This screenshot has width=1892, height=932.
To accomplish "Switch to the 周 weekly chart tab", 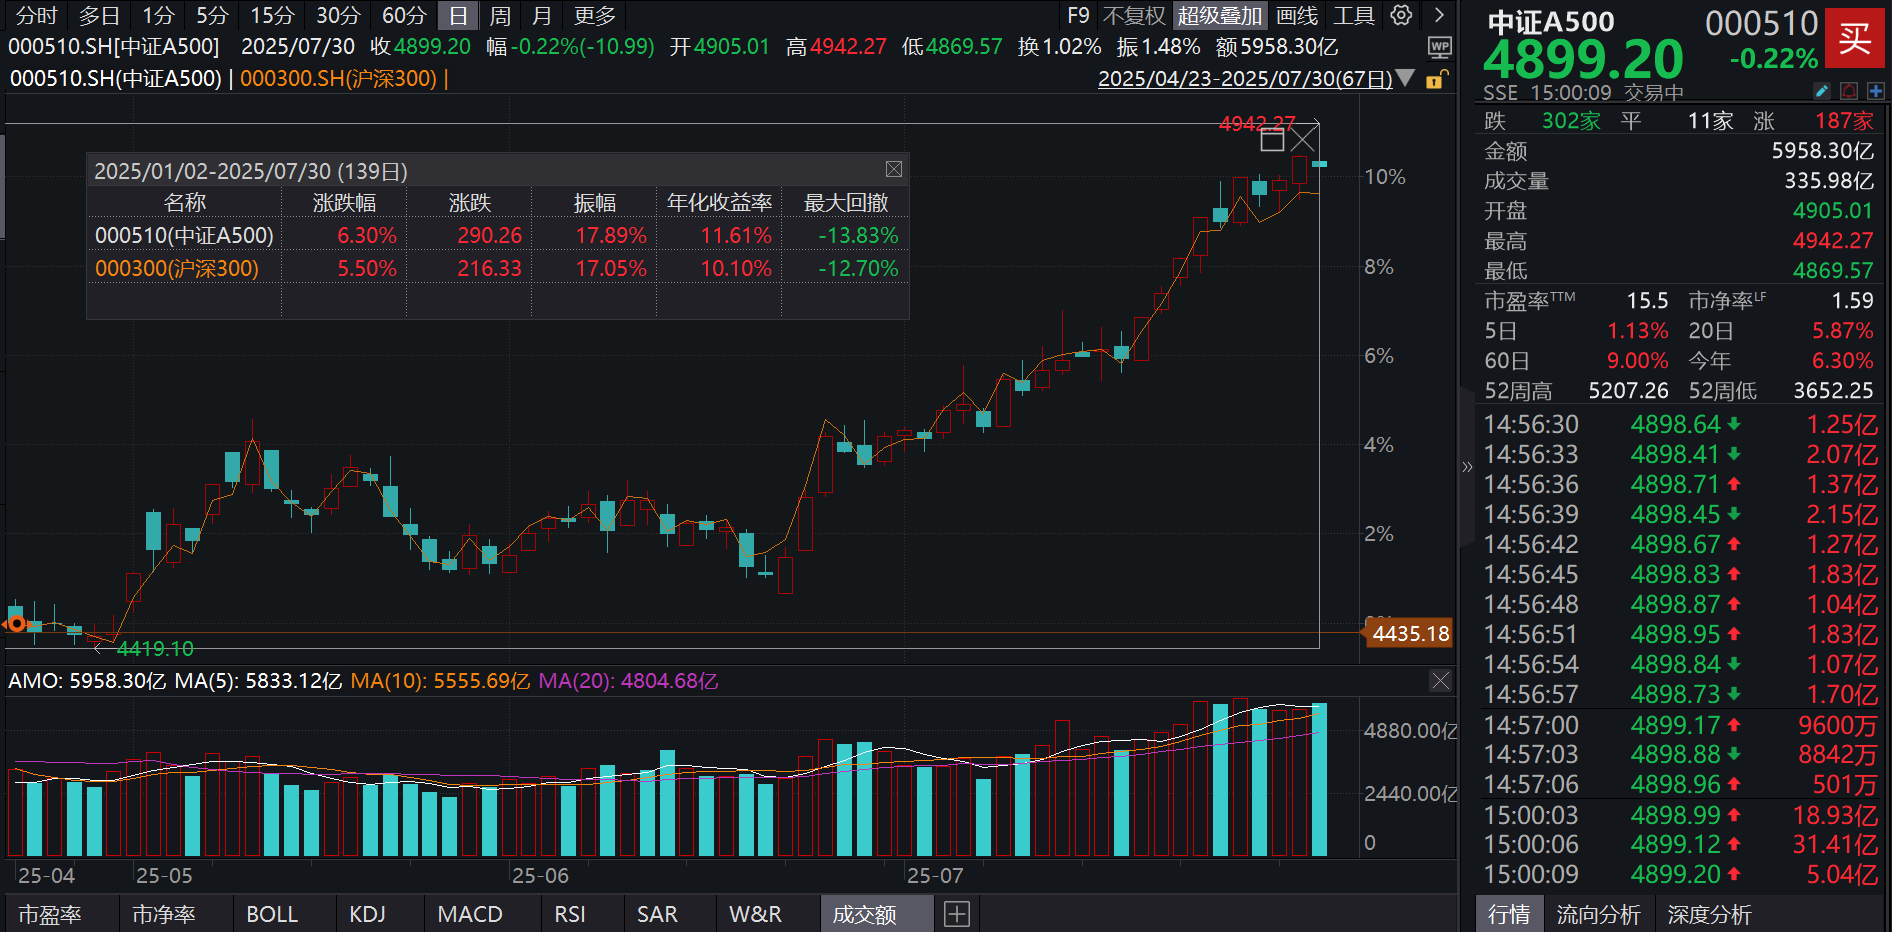I will click(x=499, y=16).
